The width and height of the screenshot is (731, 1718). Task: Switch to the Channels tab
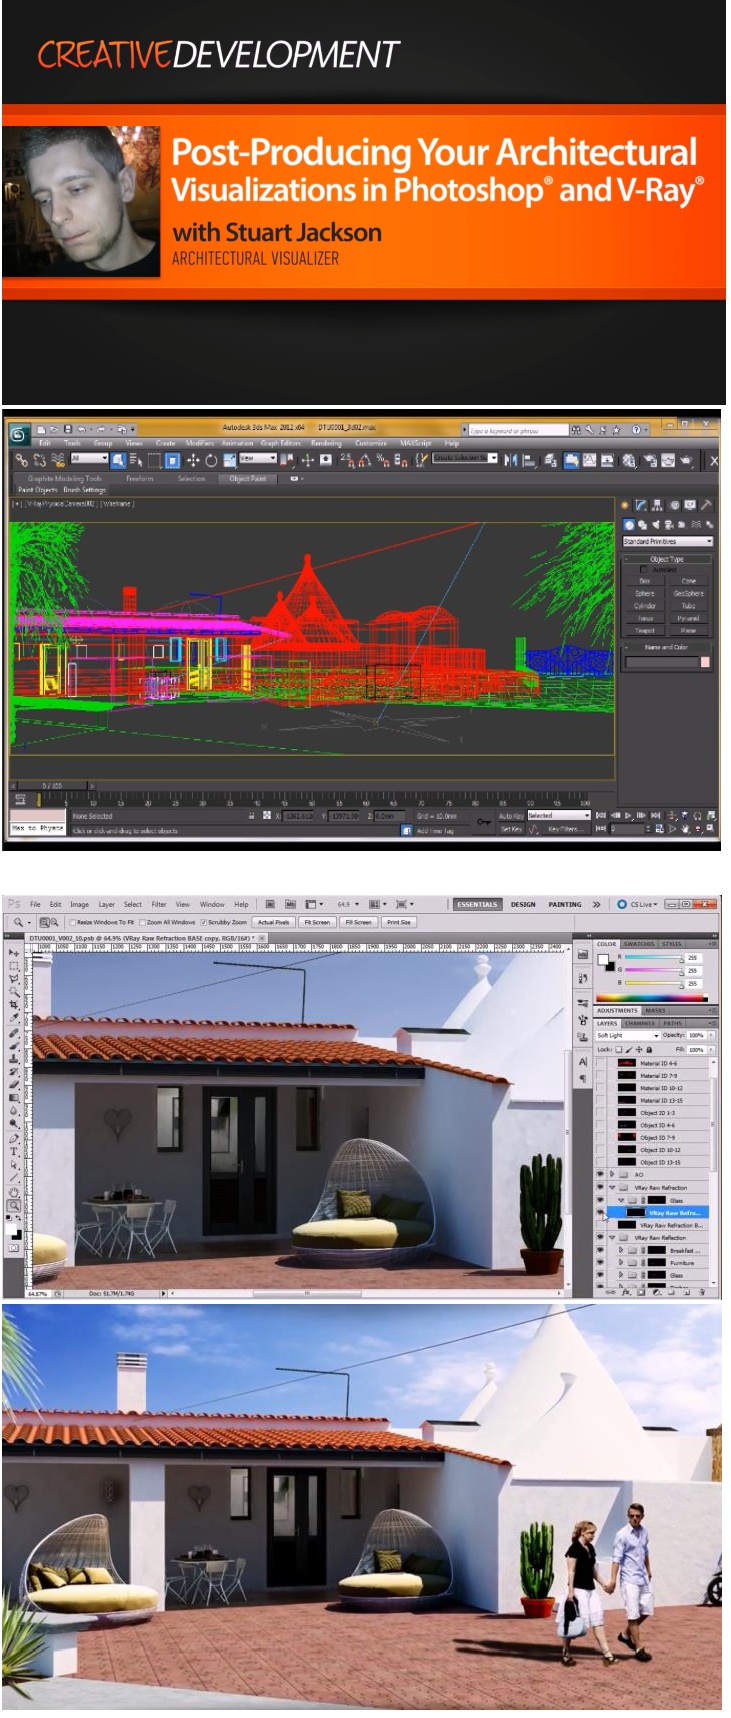tap(639, 1023)
